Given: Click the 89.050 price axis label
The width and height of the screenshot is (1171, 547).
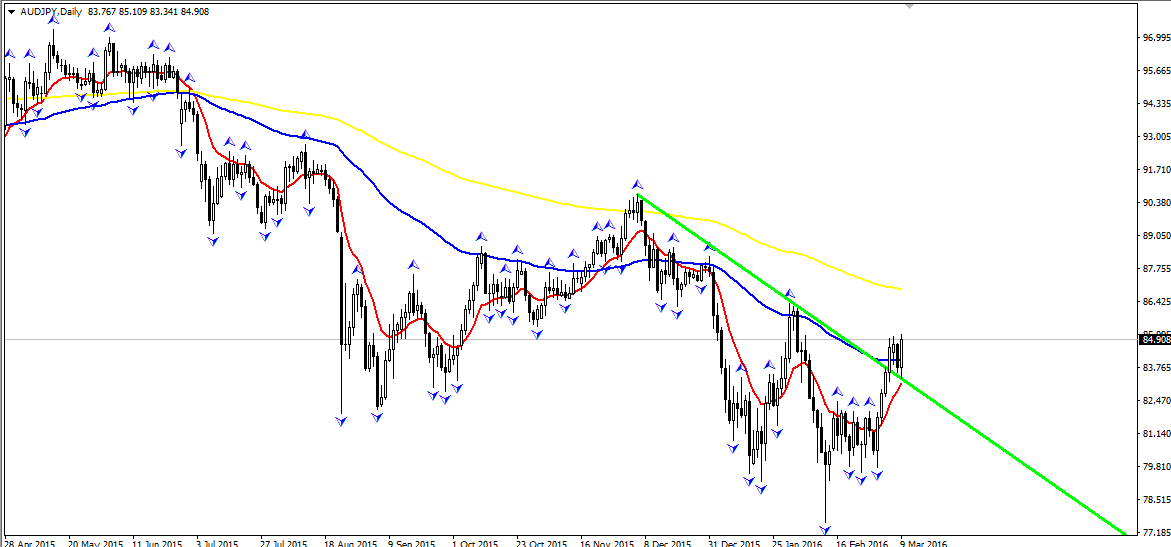Looking at the screenshot, I should 1155,235.
